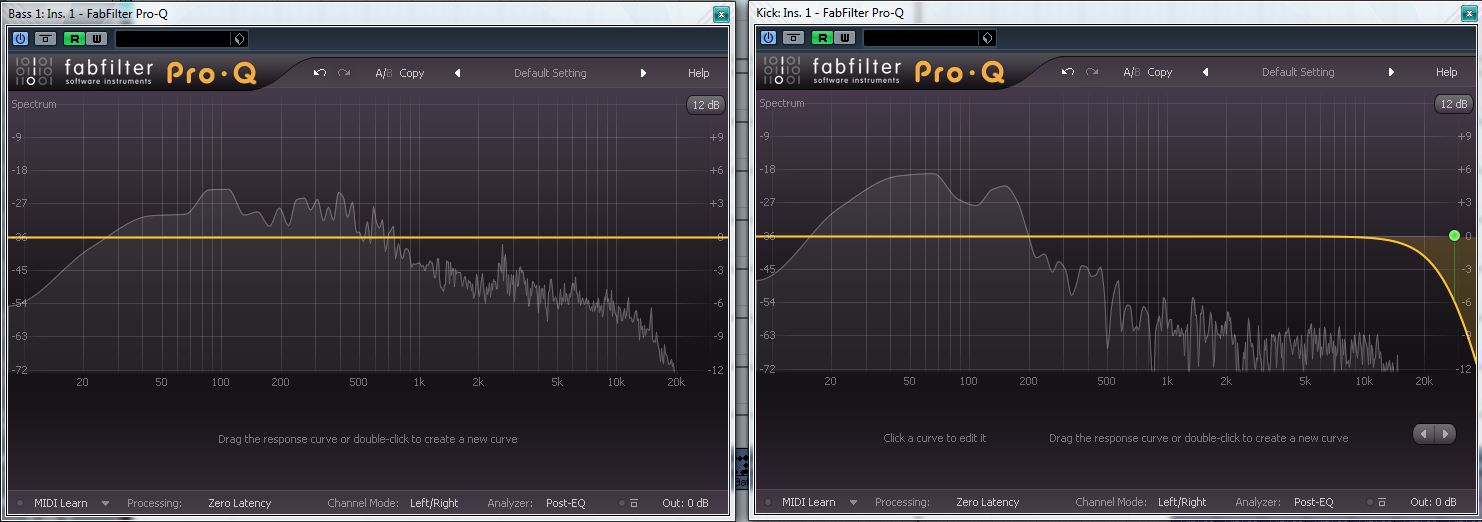Viewport: 1482px width, 522px height.
Task: Switch the A/B state in Kick Pro-Q
Action: pyautogui.click(x=1132, y=72)
